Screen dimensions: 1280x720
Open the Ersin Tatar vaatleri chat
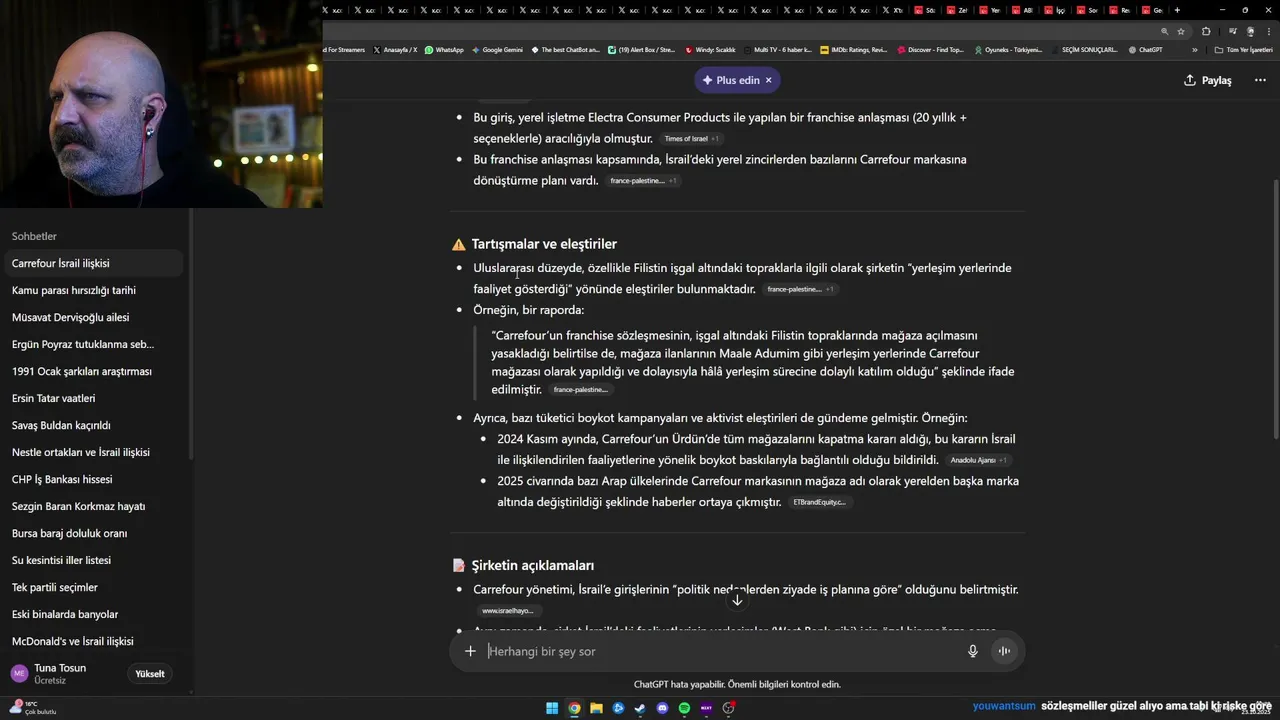[92, 398]
